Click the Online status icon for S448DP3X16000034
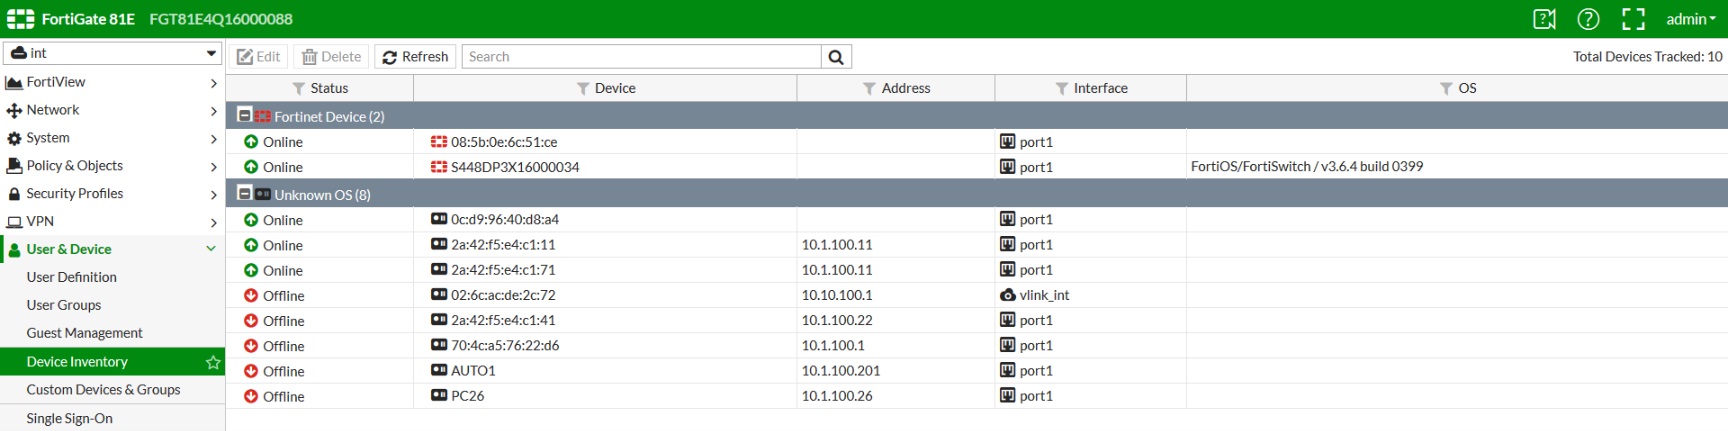 tap(251, 167)
